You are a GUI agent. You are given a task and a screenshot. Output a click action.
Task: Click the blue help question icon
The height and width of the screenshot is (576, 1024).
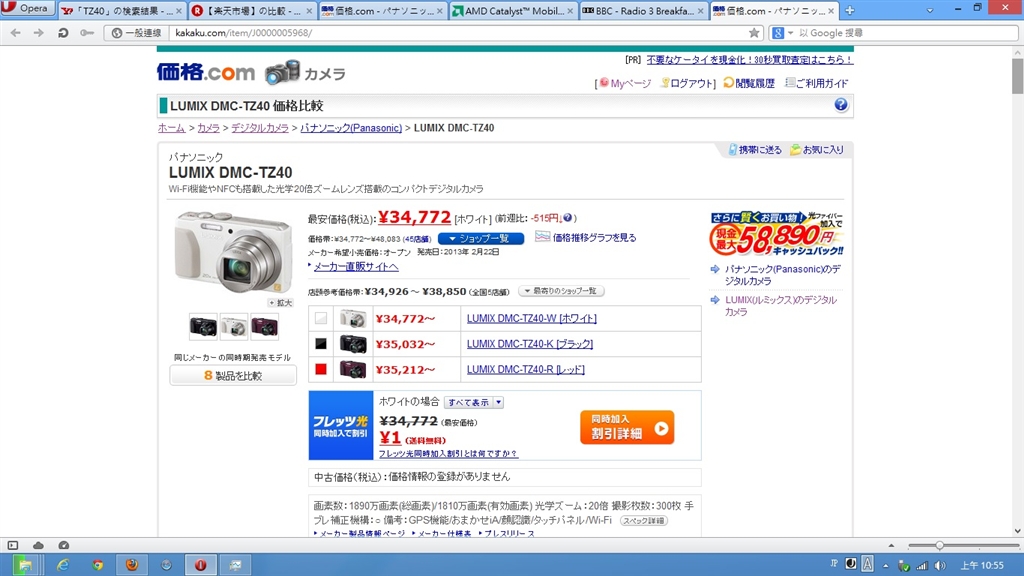click(x=840, y=104)
